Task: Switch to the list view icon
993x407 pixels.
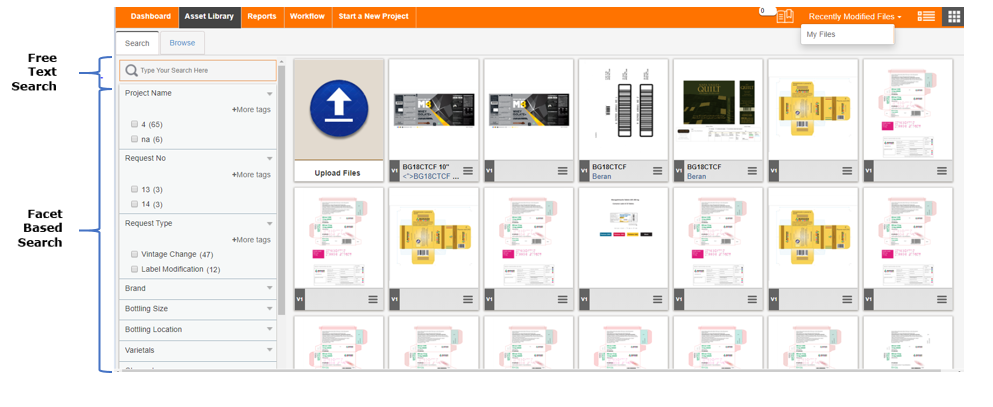Action: point(926,16)
